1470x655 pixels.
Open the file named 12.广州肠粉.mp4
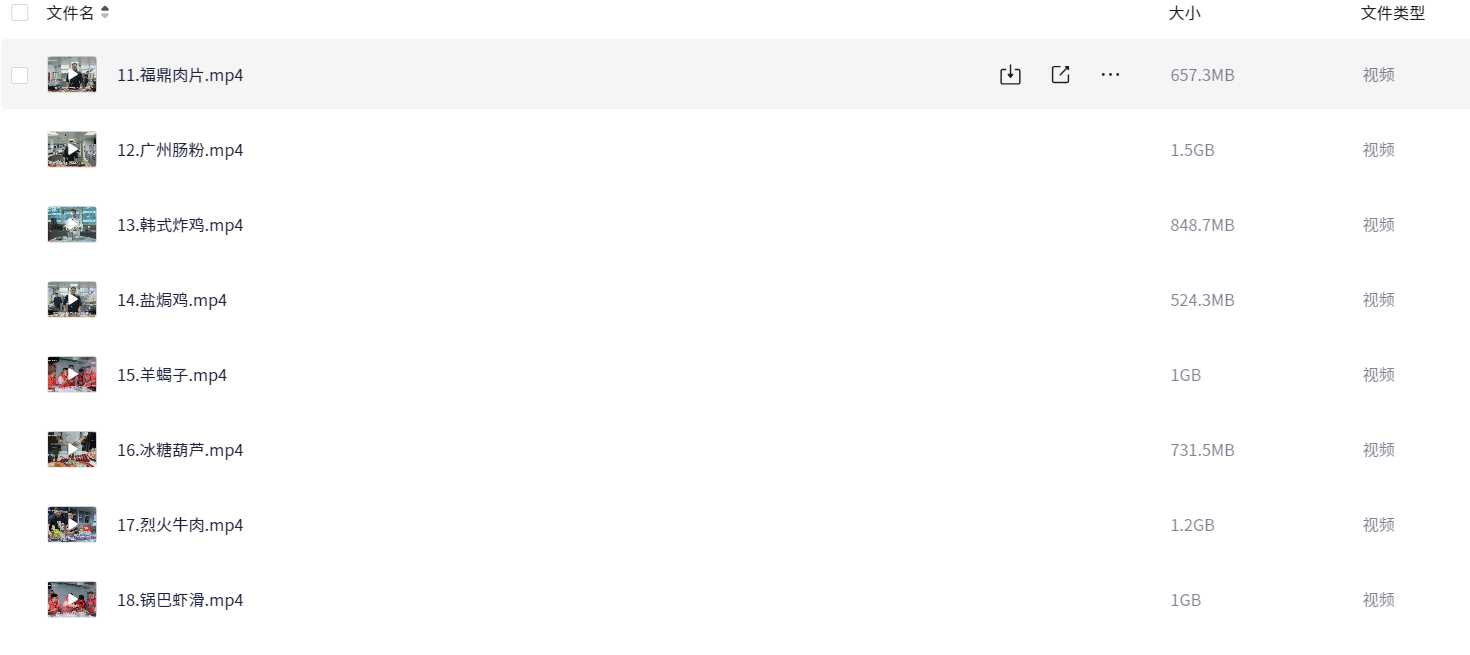(x=180, y=150)
